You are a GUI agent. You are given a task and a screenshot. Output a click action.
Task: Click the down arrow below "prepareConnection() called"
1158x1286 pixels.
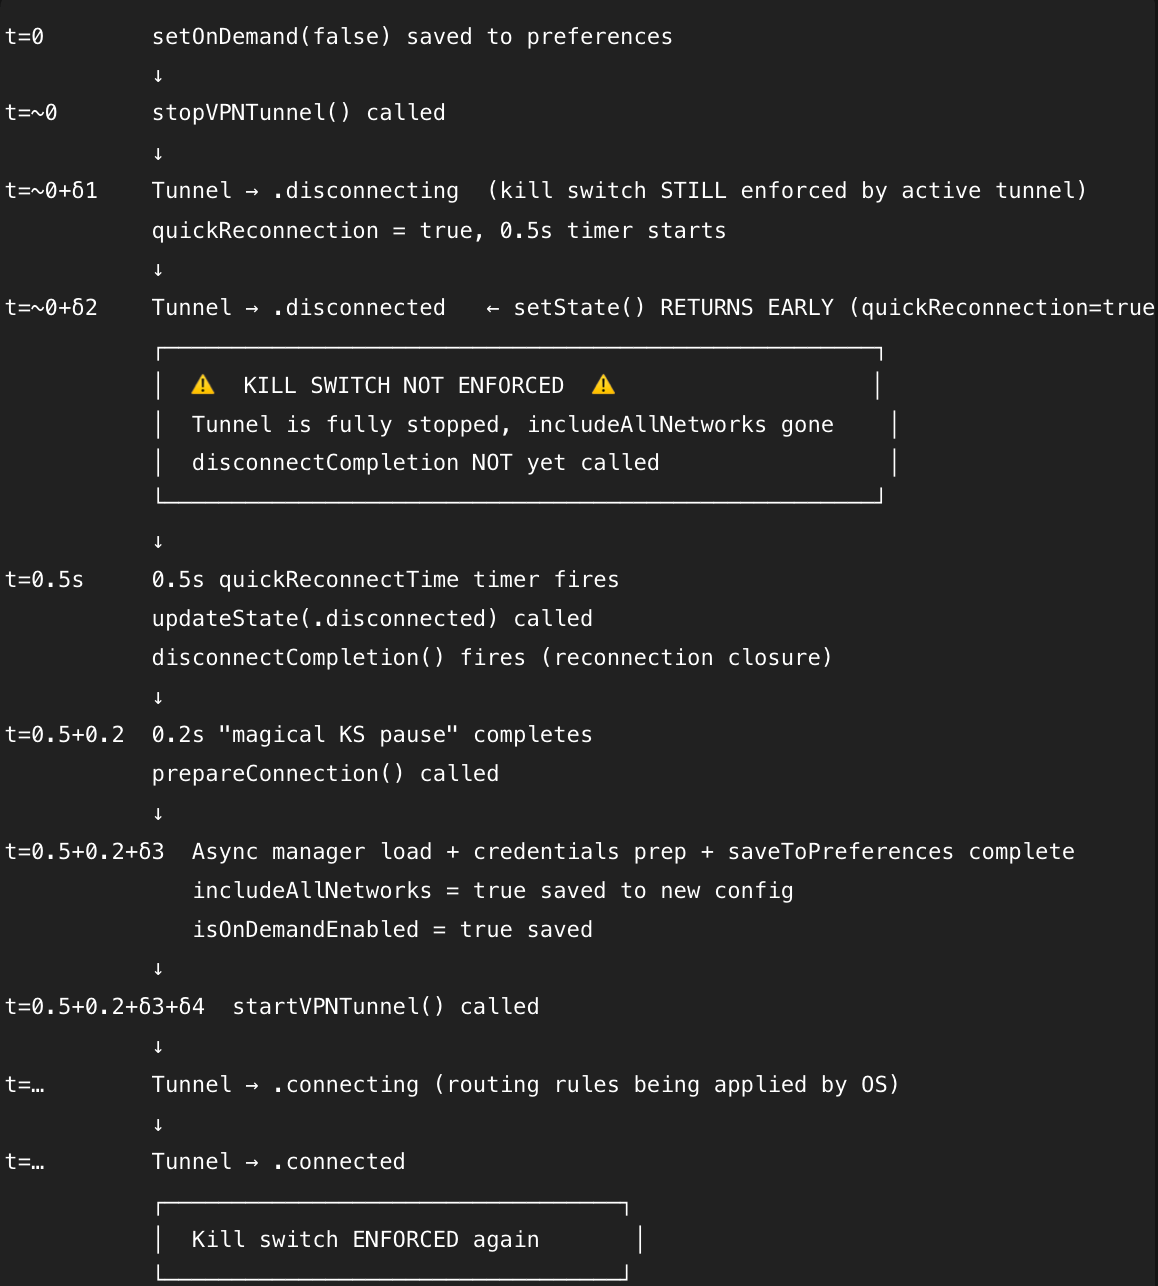[158, 814]
